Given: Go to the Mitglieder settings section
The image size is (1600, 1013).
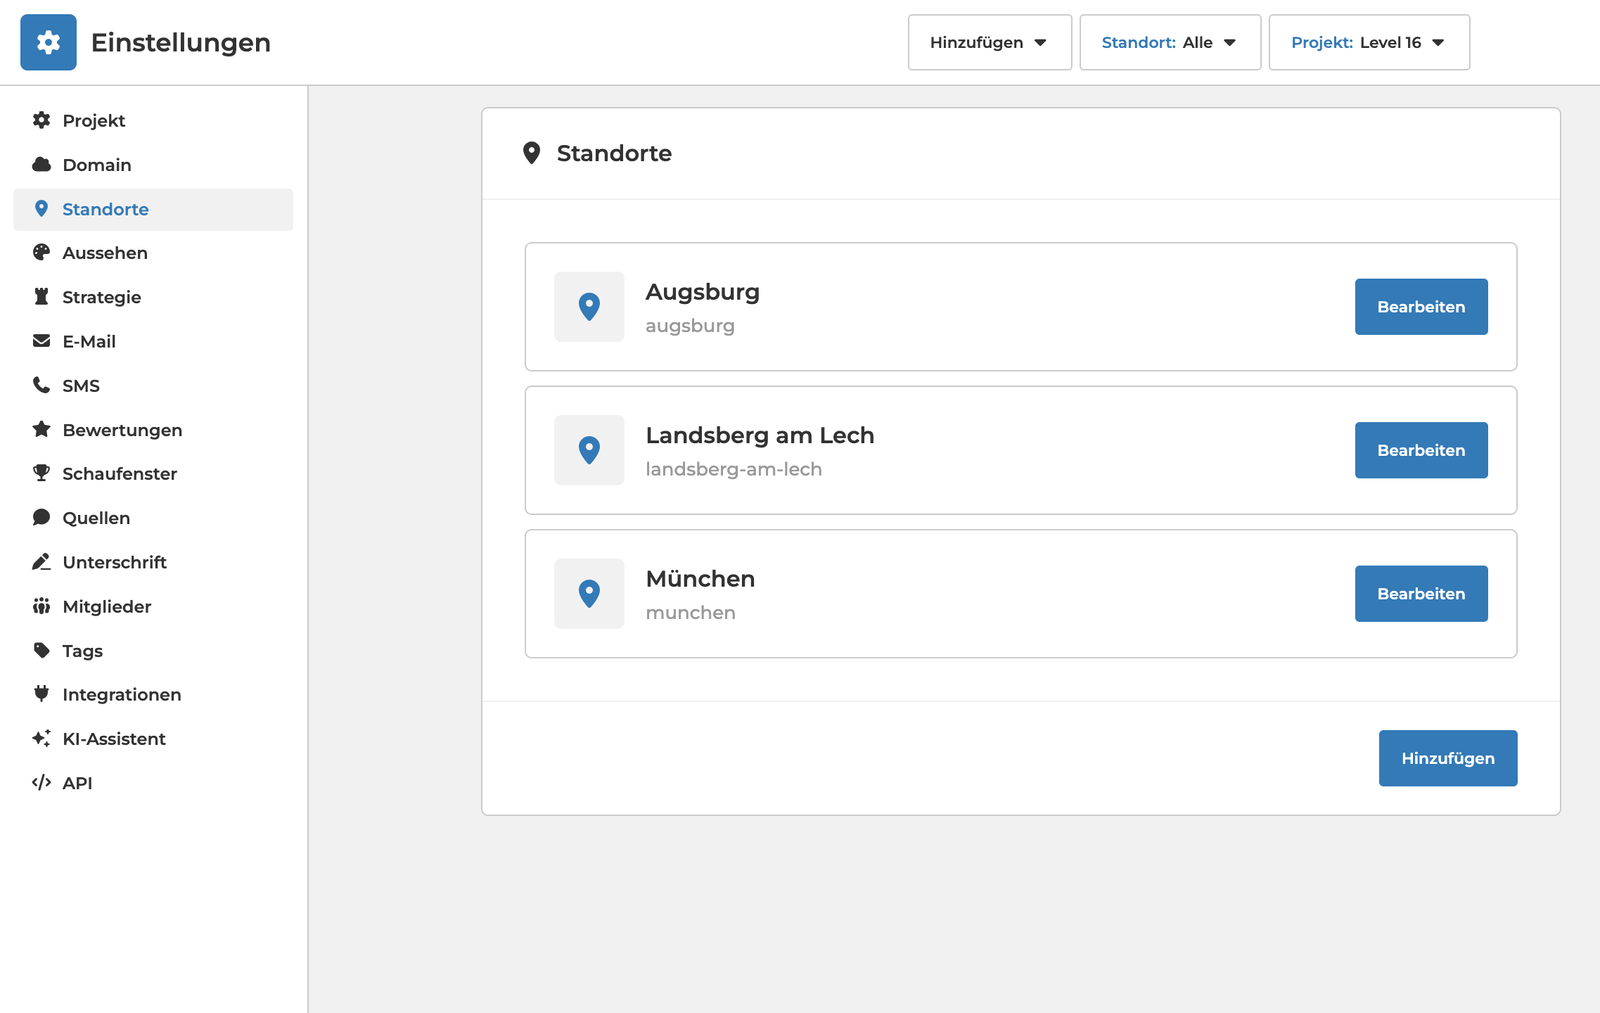Looking at the screenshot, I should coord(107,606).
